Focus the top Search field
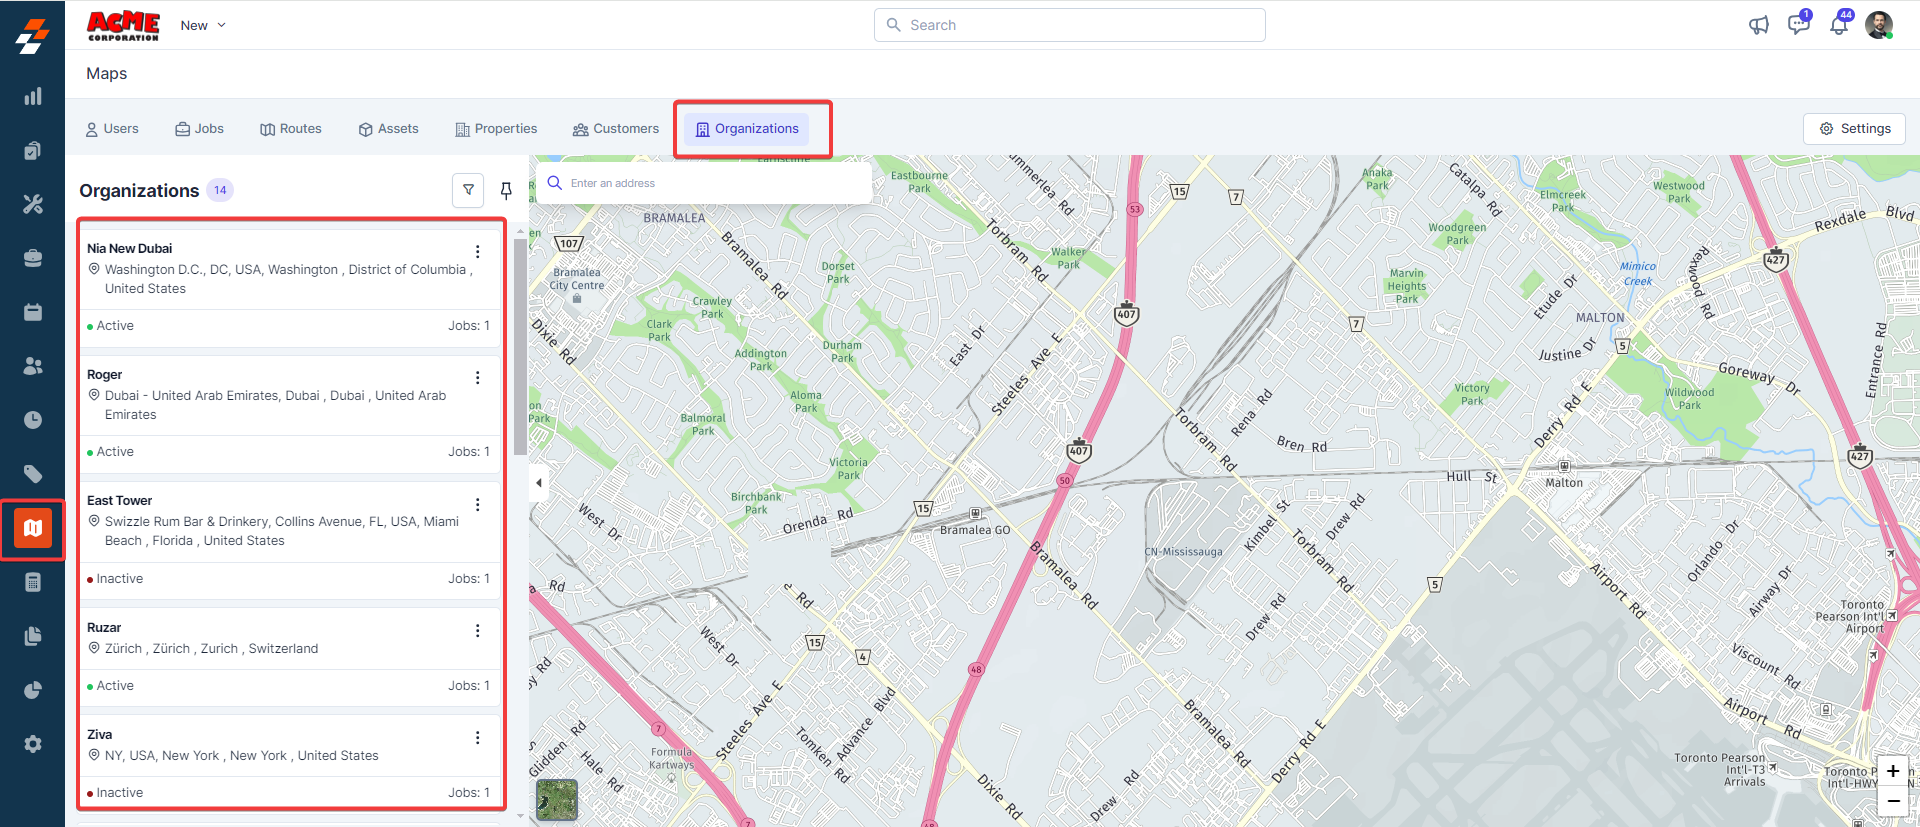 (1070, 25)
